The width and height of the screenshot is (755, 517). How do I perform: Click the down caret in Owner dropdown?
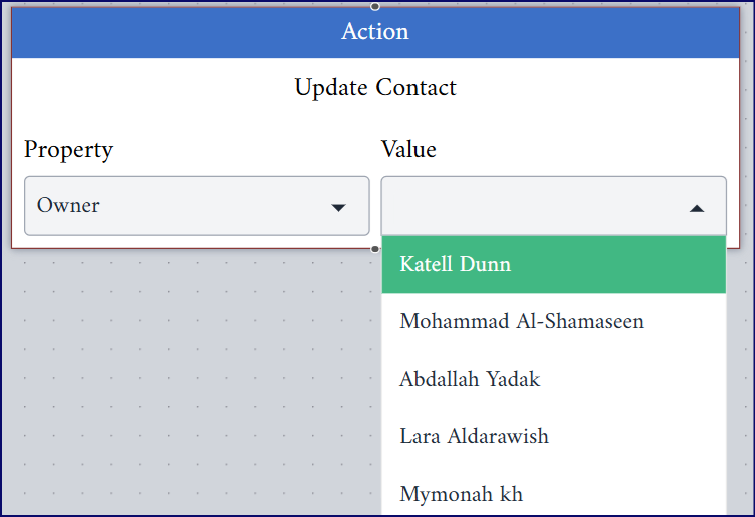coord(338,207)
